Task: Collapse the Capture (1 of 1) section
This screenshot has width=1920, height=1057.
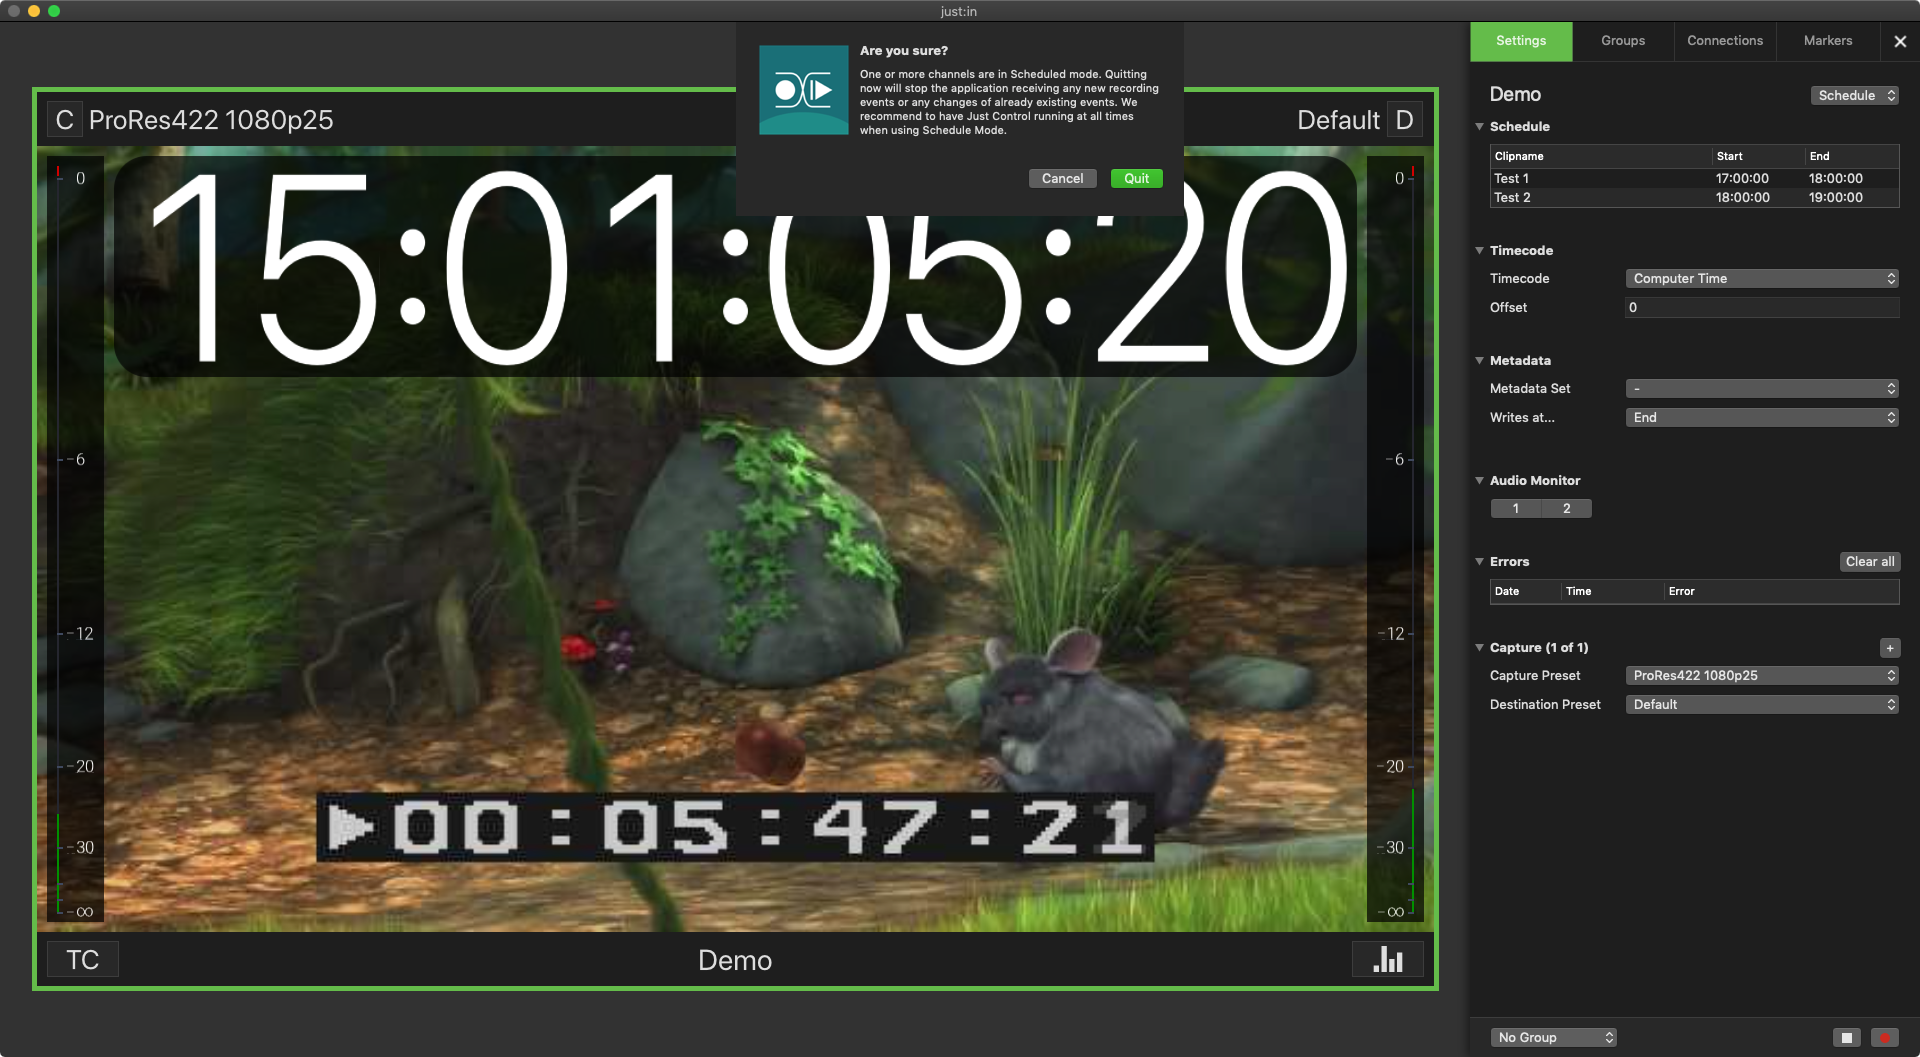Action: pyautogui.click(x=1479, y=647)
